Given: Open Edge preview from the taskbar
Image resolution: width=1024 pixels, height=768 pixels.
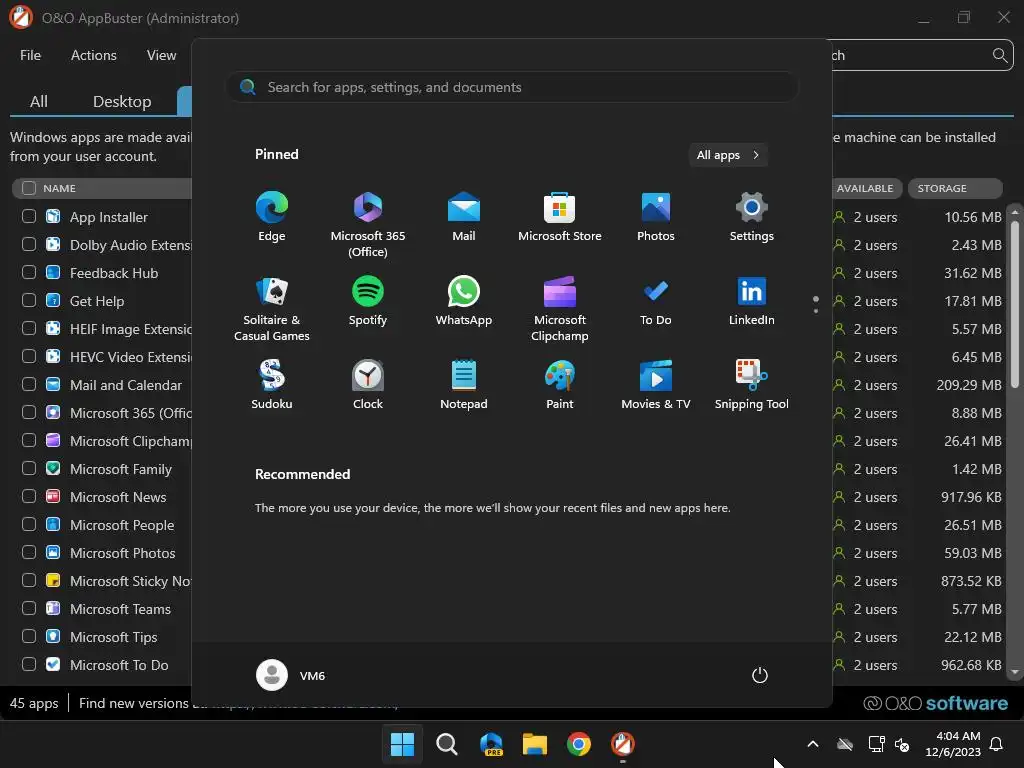Looking at the screenshot, I should pyautogui.click(x=491, y=744).
